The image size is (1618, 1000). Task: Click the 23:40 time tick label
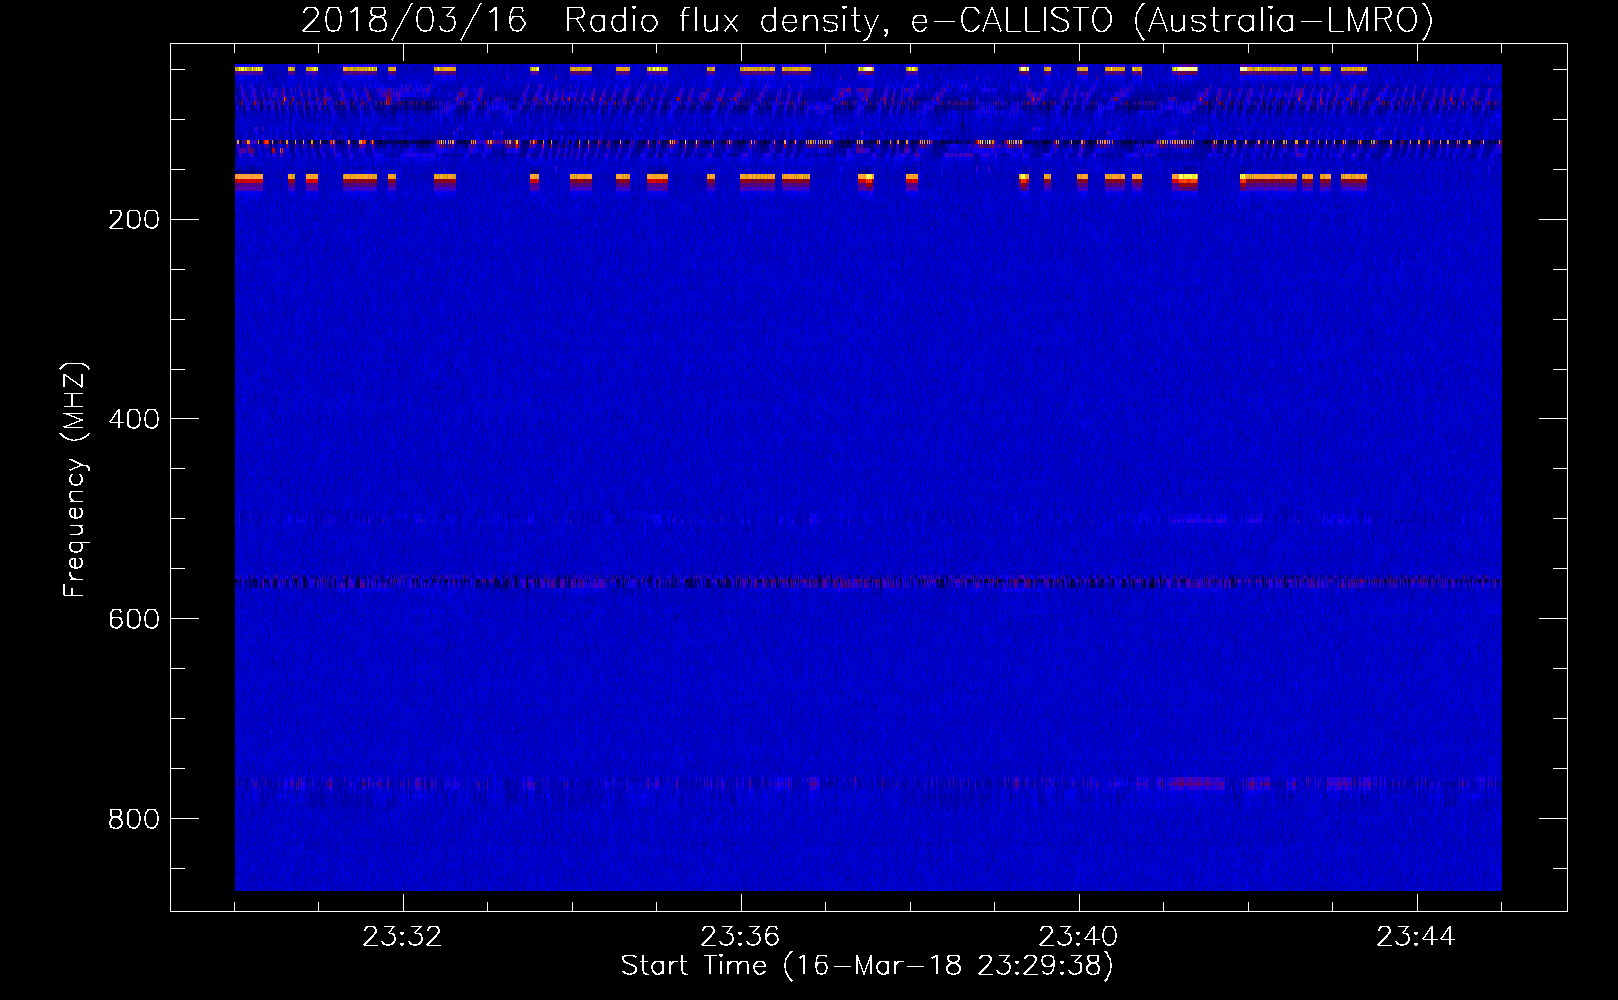[x=1078, y=937]
